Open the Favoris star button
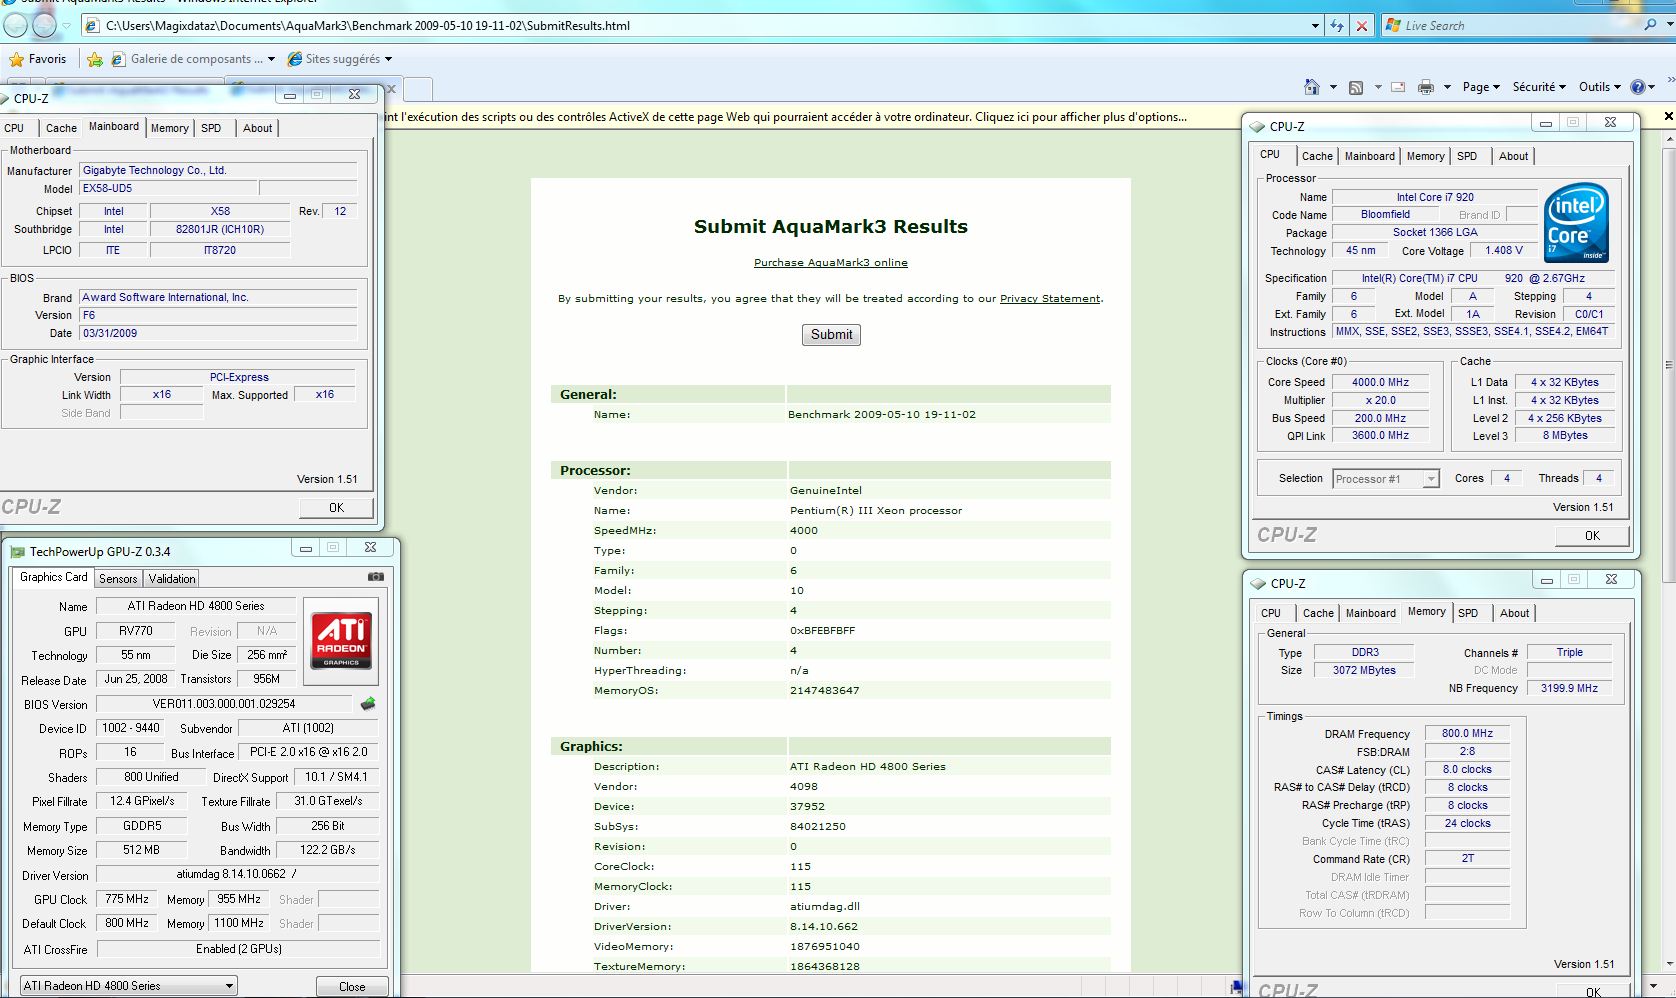The image size is (1676, 998). 38,59
